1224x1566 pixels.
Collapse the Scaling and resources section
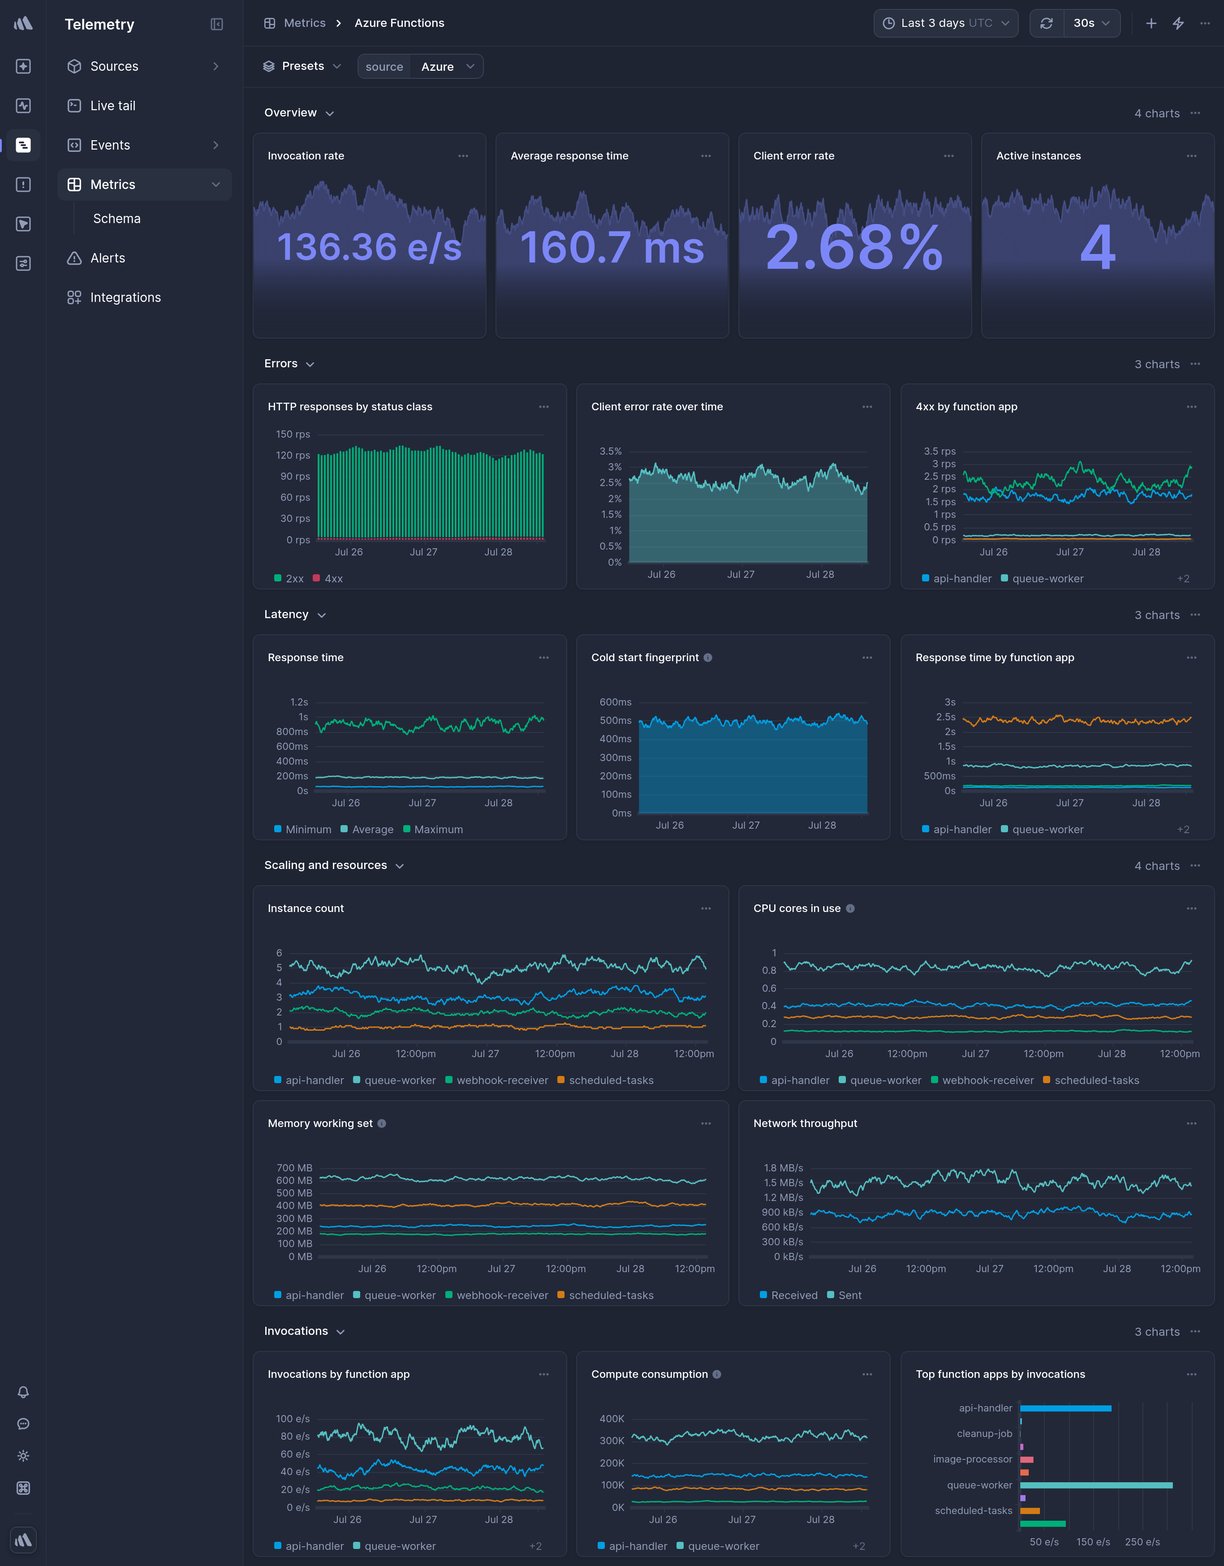click(334, 866)
